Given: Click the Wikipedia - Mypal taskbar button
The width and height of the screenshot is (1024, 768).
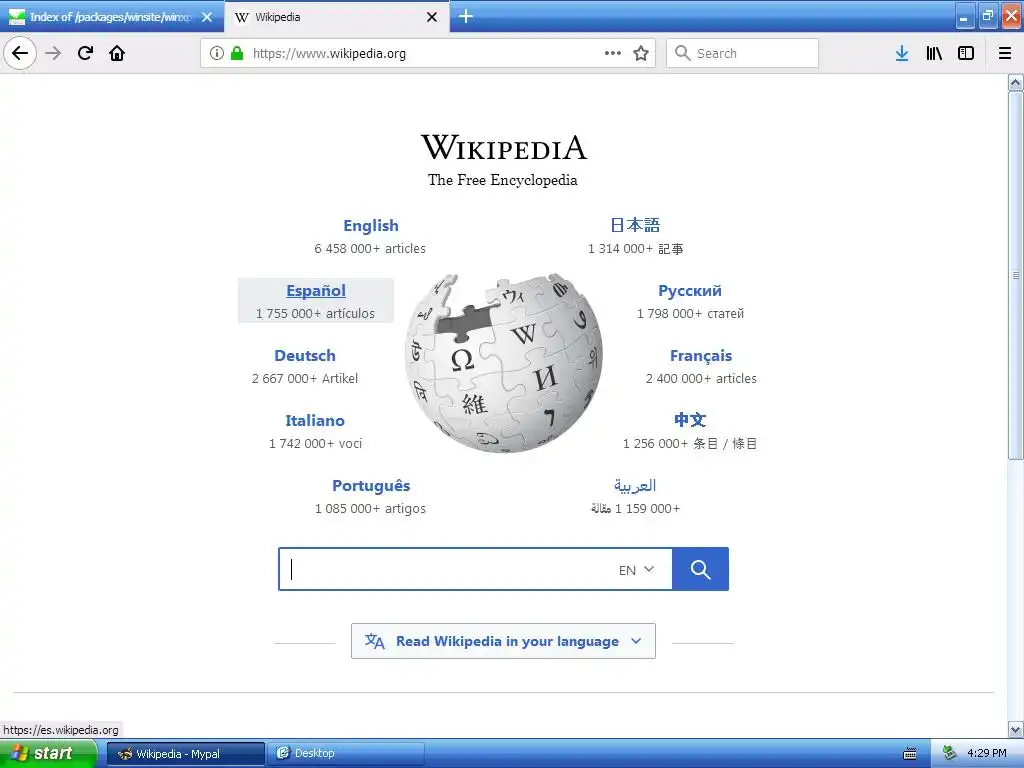Looking at the screenshot, I should click(185, 754).
